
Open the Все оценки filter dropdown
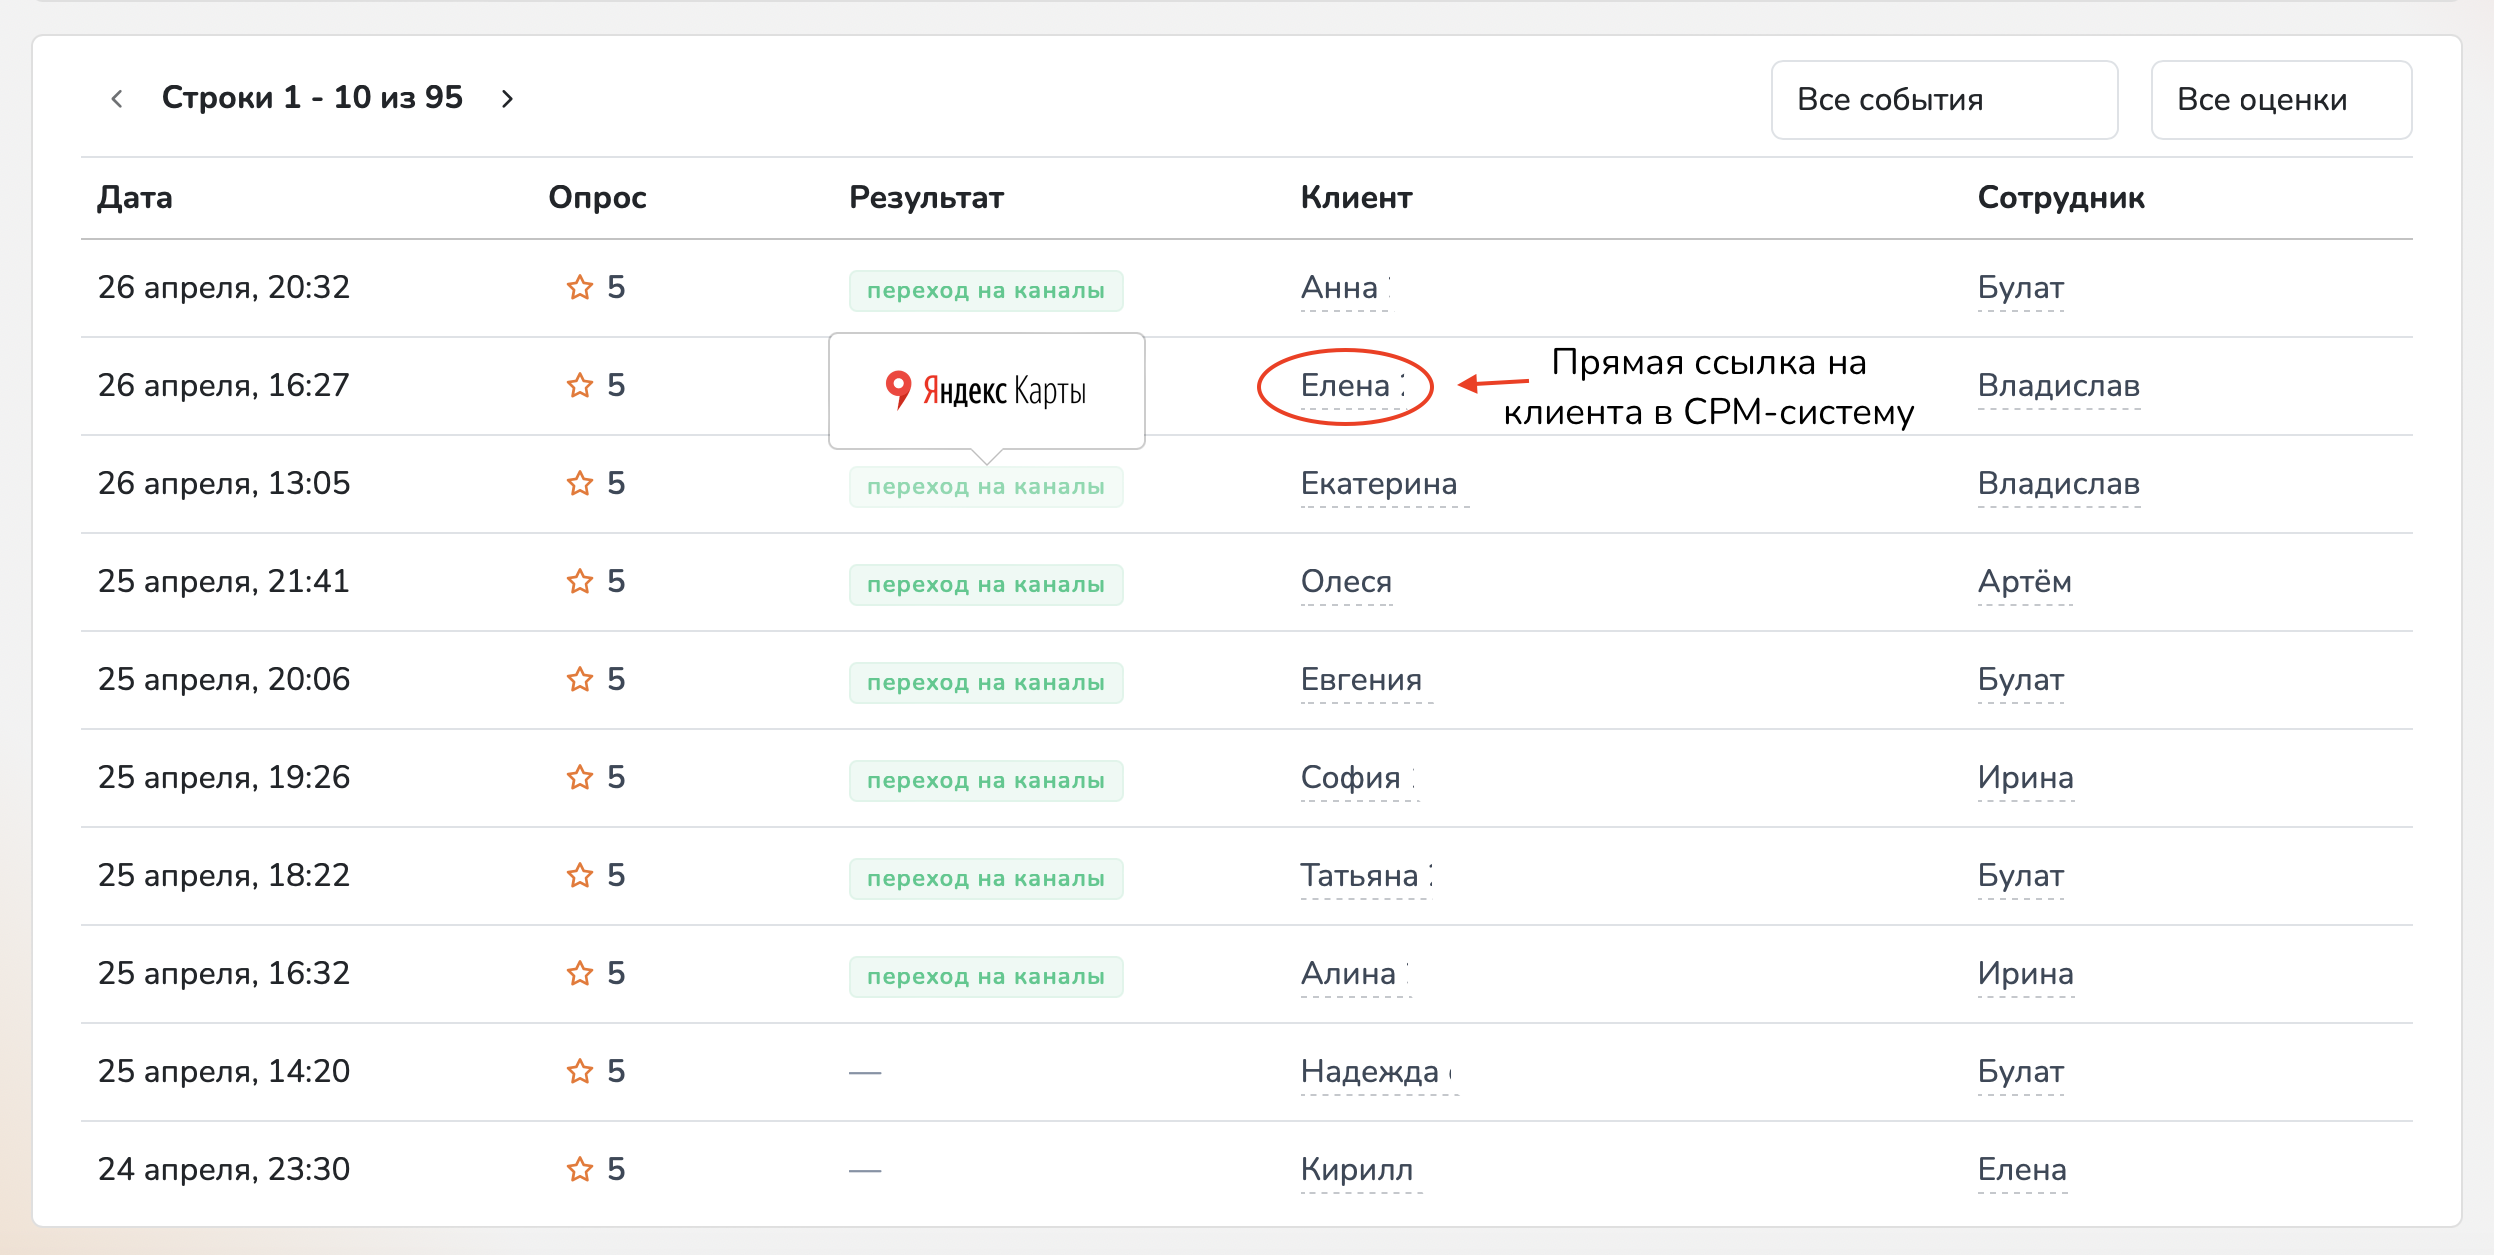click(2280, 100)
